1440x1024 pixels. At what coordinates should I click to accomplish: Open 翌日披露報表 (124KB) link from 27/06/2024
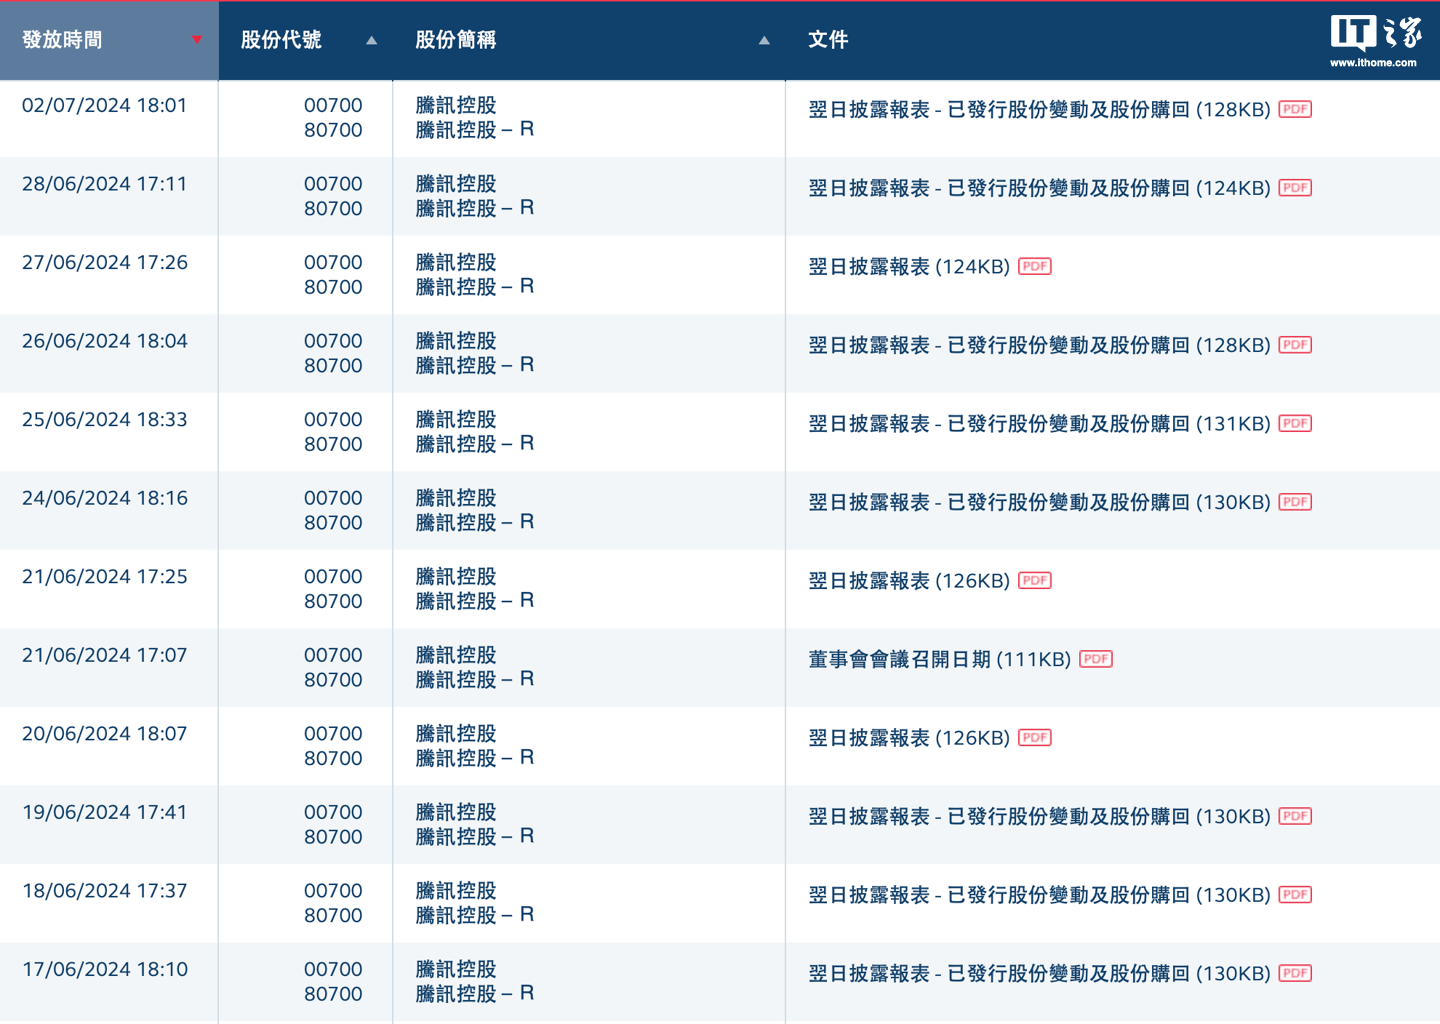pyautogui.click(x=909, y=267)
